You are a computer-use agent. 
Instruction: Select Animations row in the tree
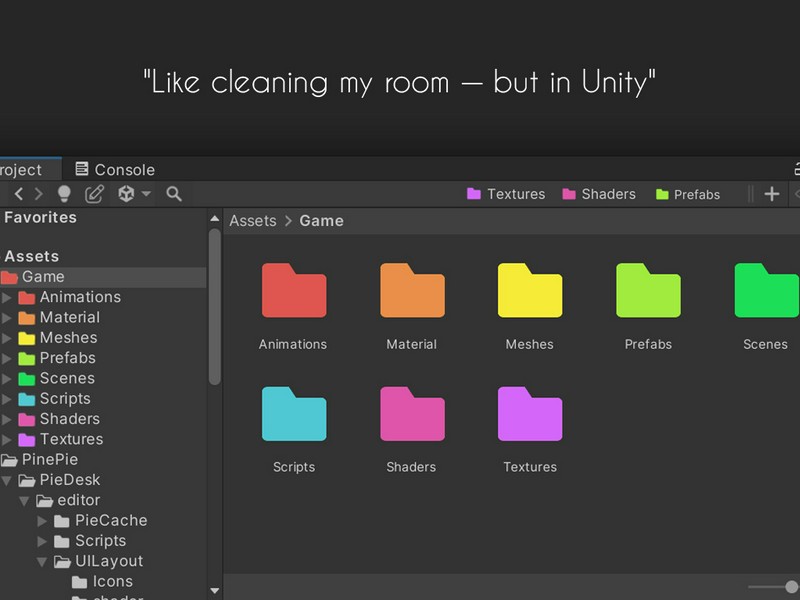[x=103, y=297]
